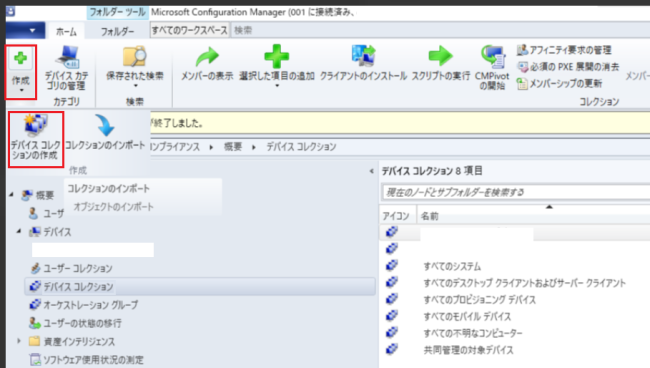Click メンバーシップの更新 in ribbon
The image size is (650, 368).
(559, 84)
